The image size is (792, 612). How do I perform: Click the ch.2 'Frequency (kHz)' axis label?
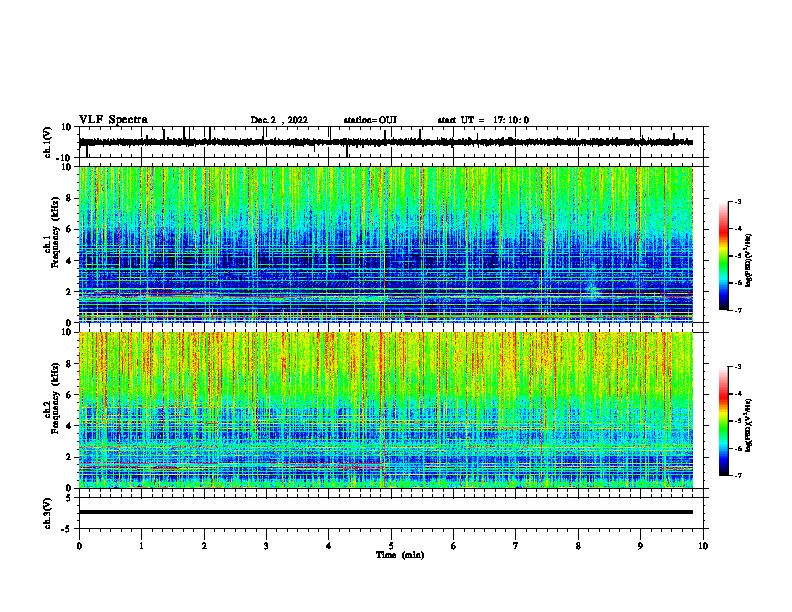click(x=56, y=398)
